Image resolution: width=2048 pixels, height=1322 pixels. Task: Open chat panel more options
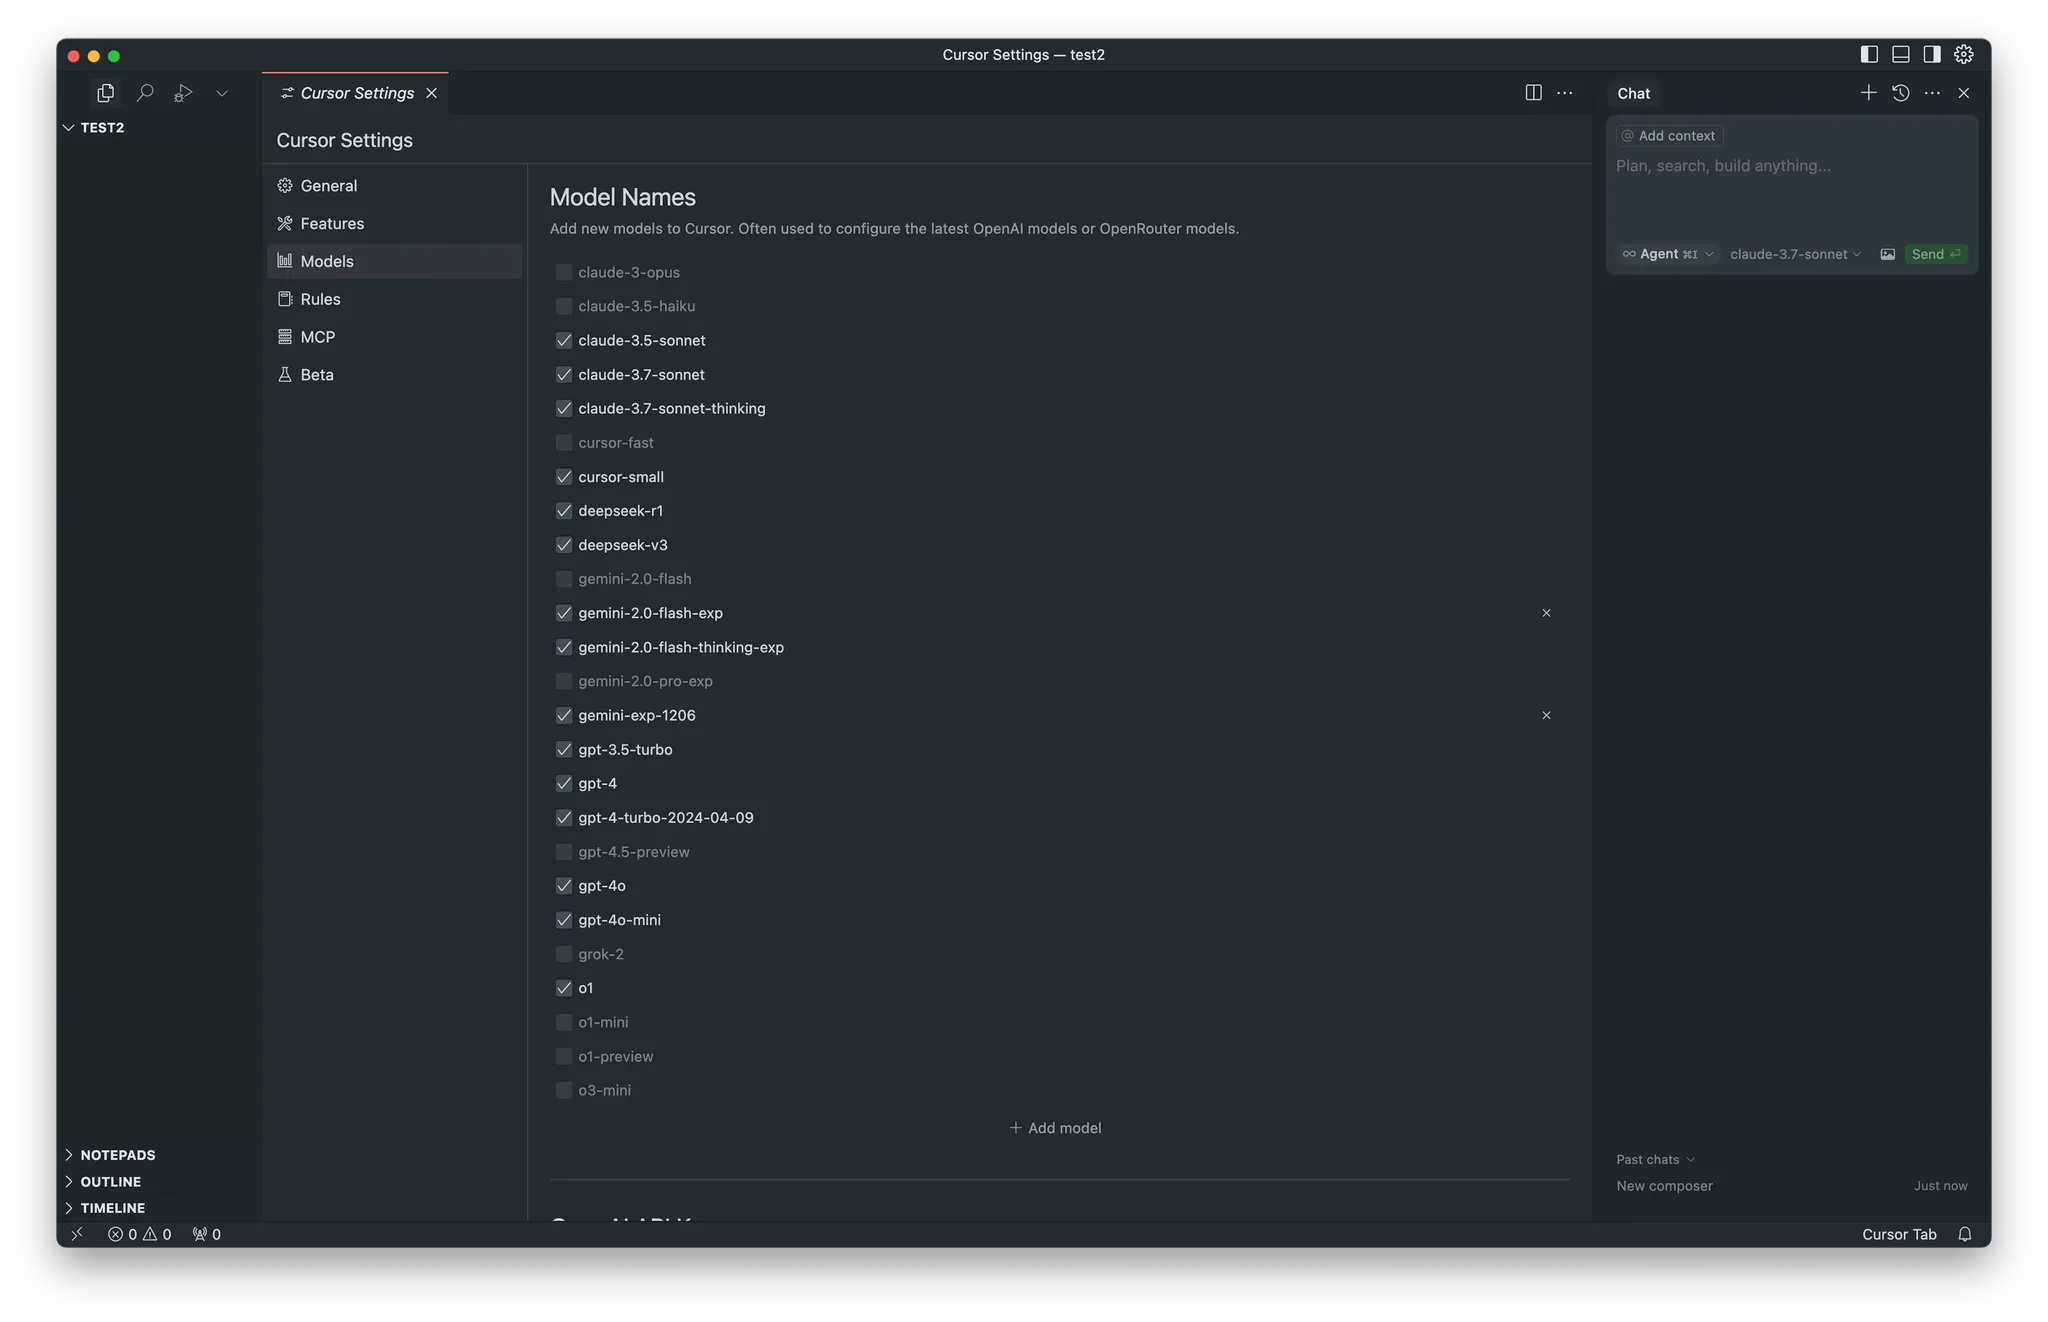(1932, 93)
